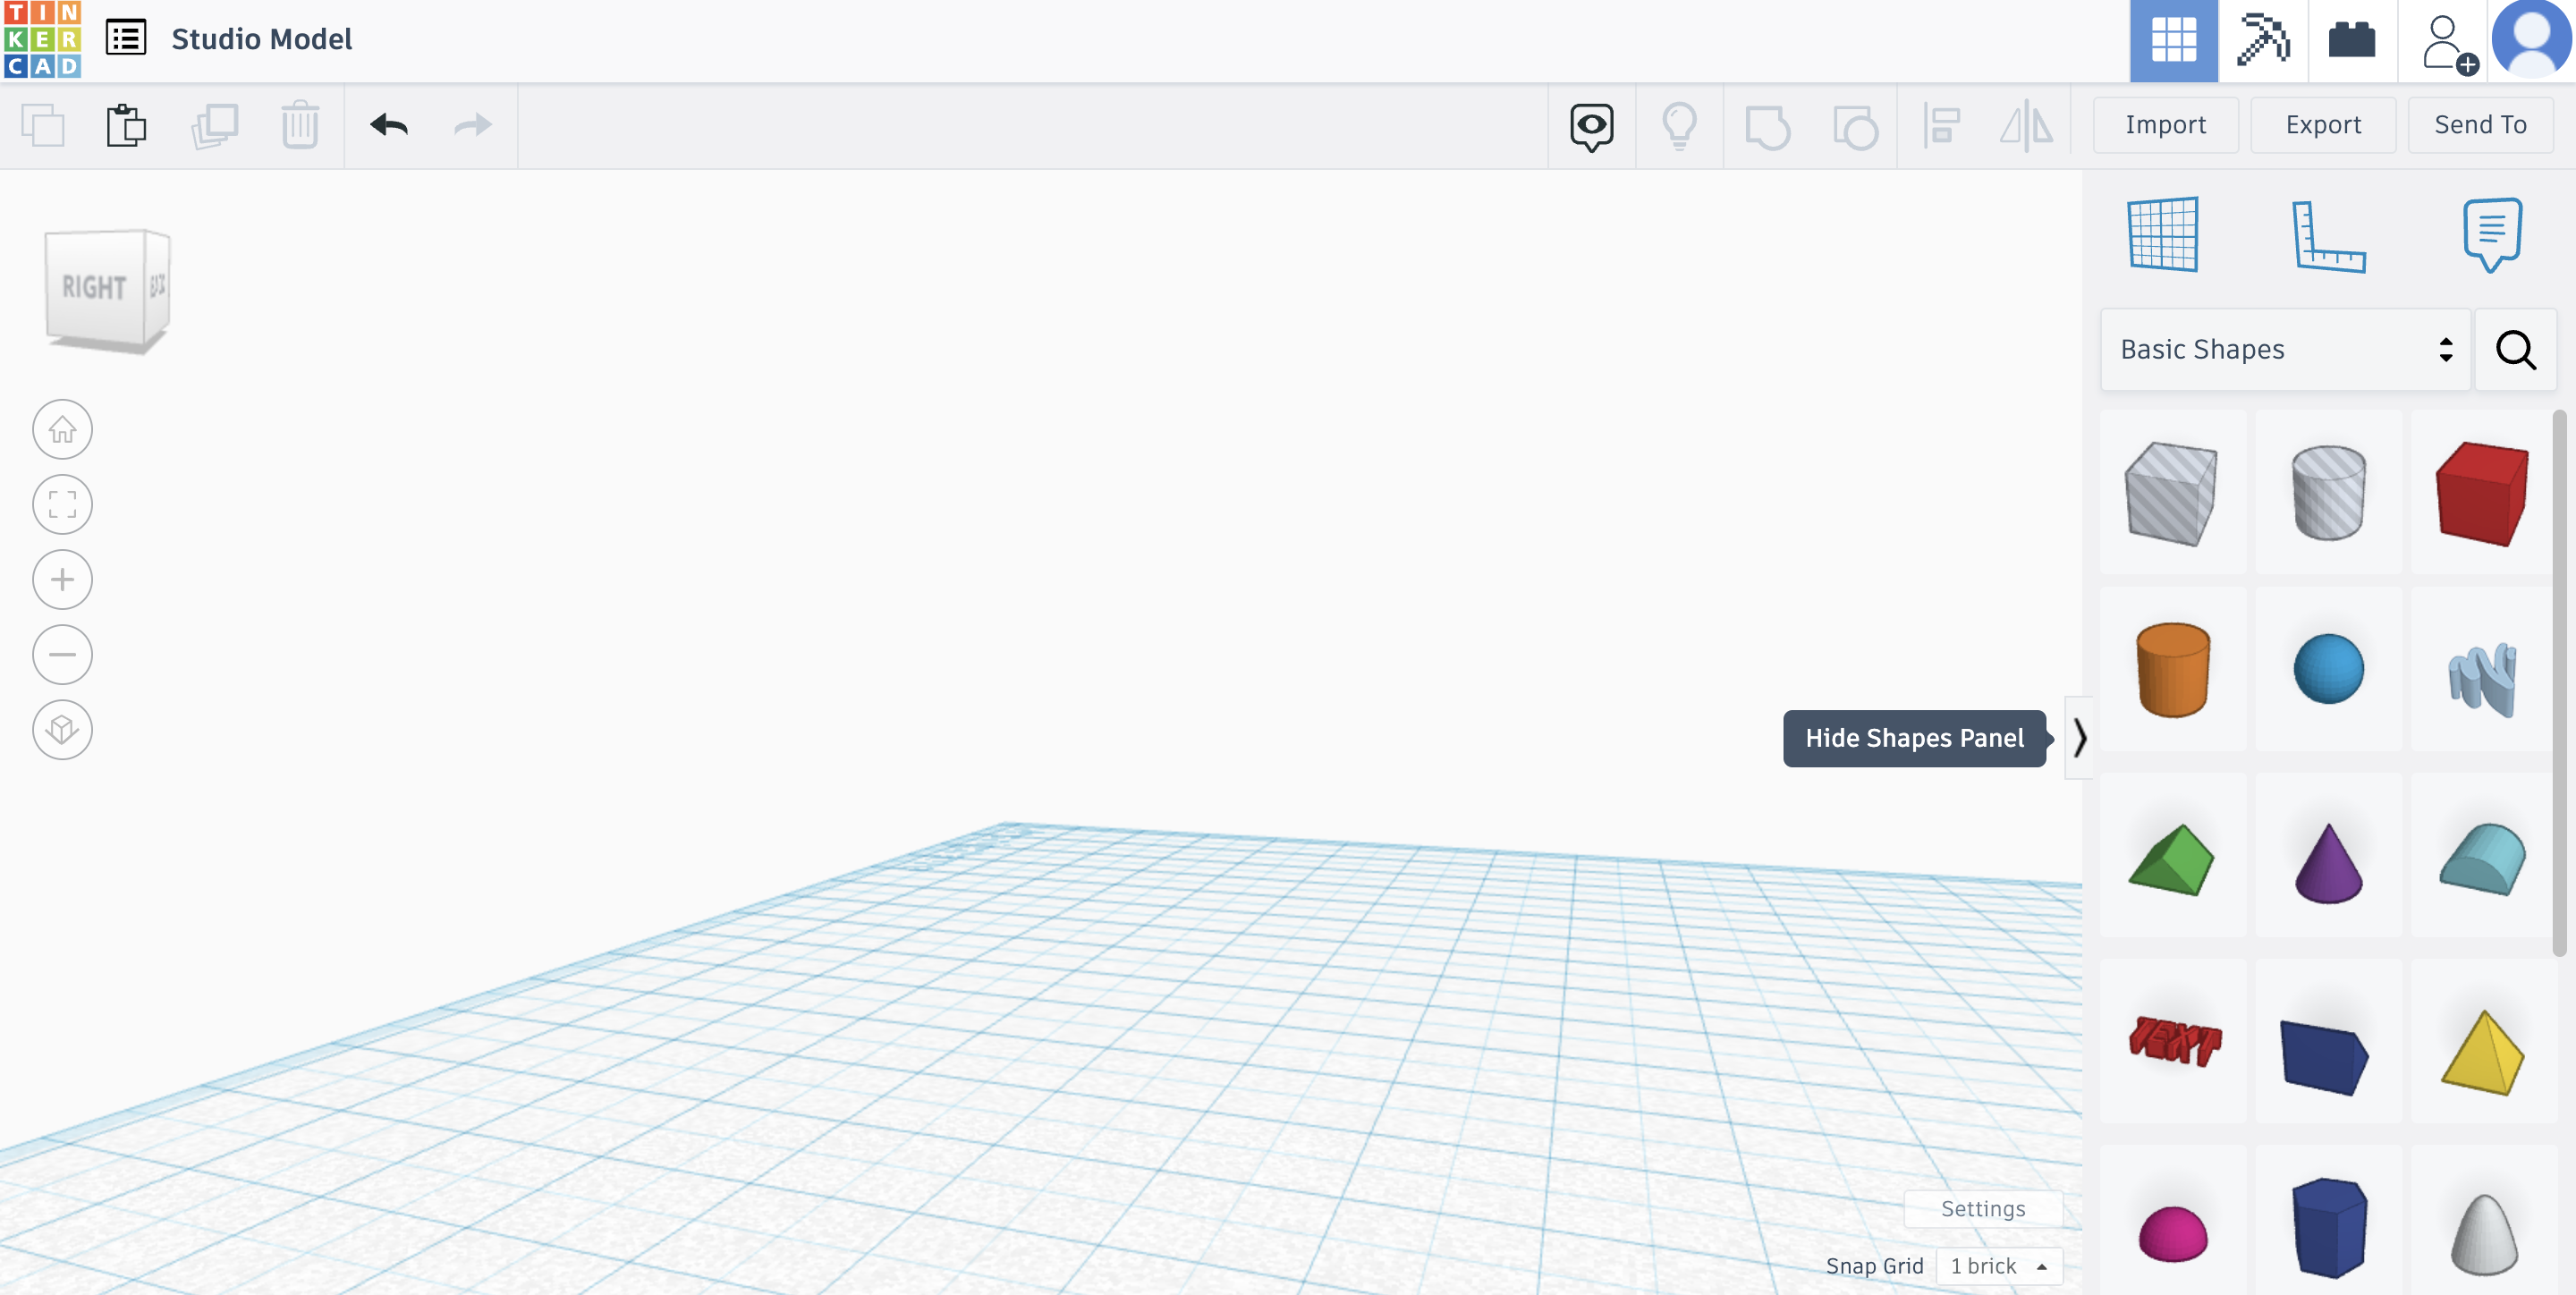
Task: Search shapes with the magnifier icon
Action: click(2516, 350)
